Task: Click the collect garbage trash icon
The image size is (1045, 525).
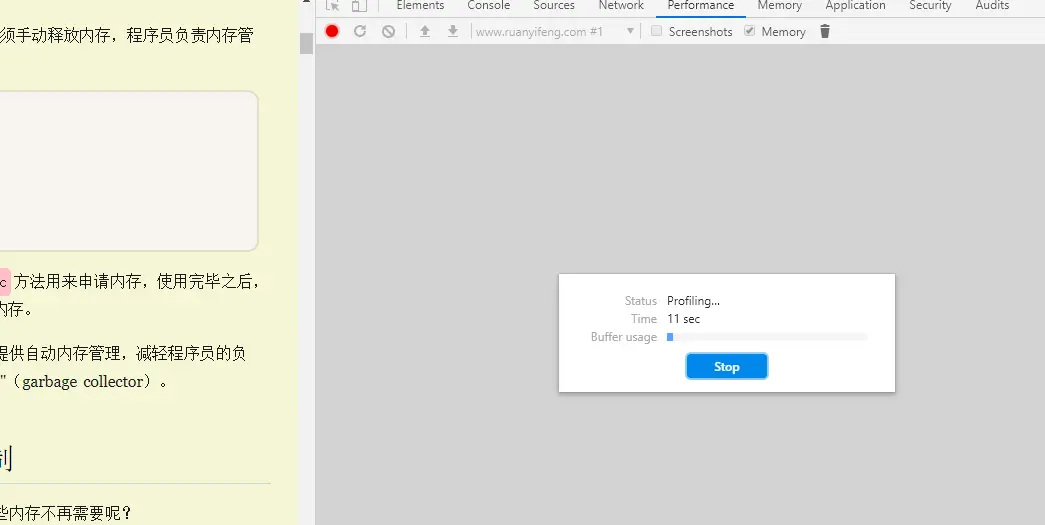Action: [825, 31]
